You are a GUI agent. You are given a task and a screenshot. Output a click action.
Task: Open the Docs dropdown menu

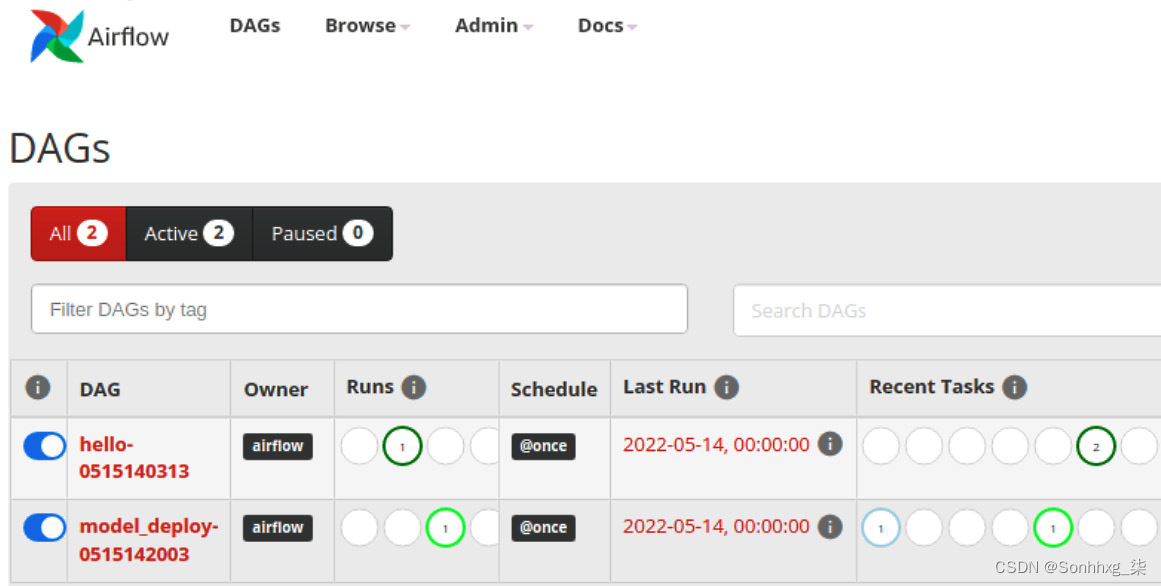click(607, 26)
